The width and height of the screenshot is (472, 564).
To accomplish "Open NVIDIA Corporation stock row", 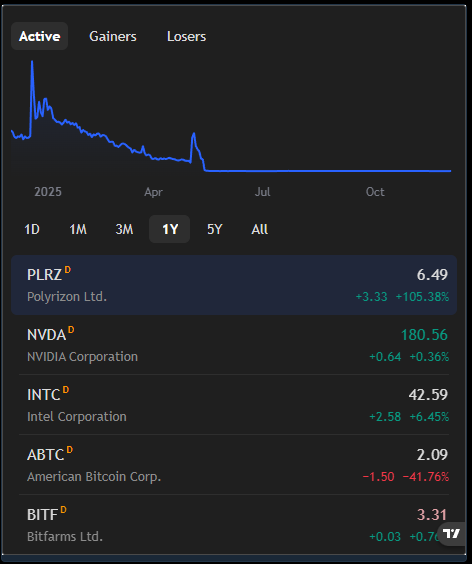I will click(x=234, y=345).
